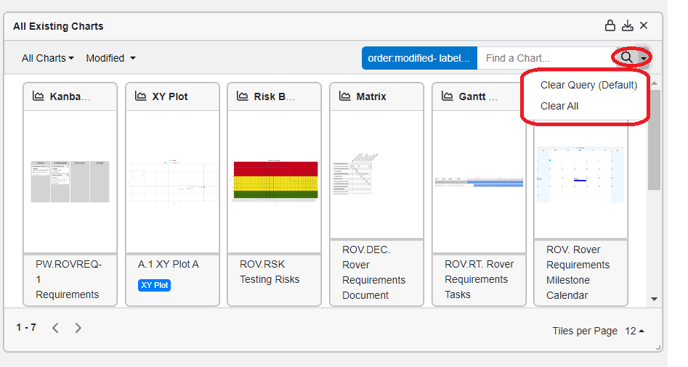Click the All Existing Charts panel title
Viewport: 688px width, 367px height.
[58, 26]
